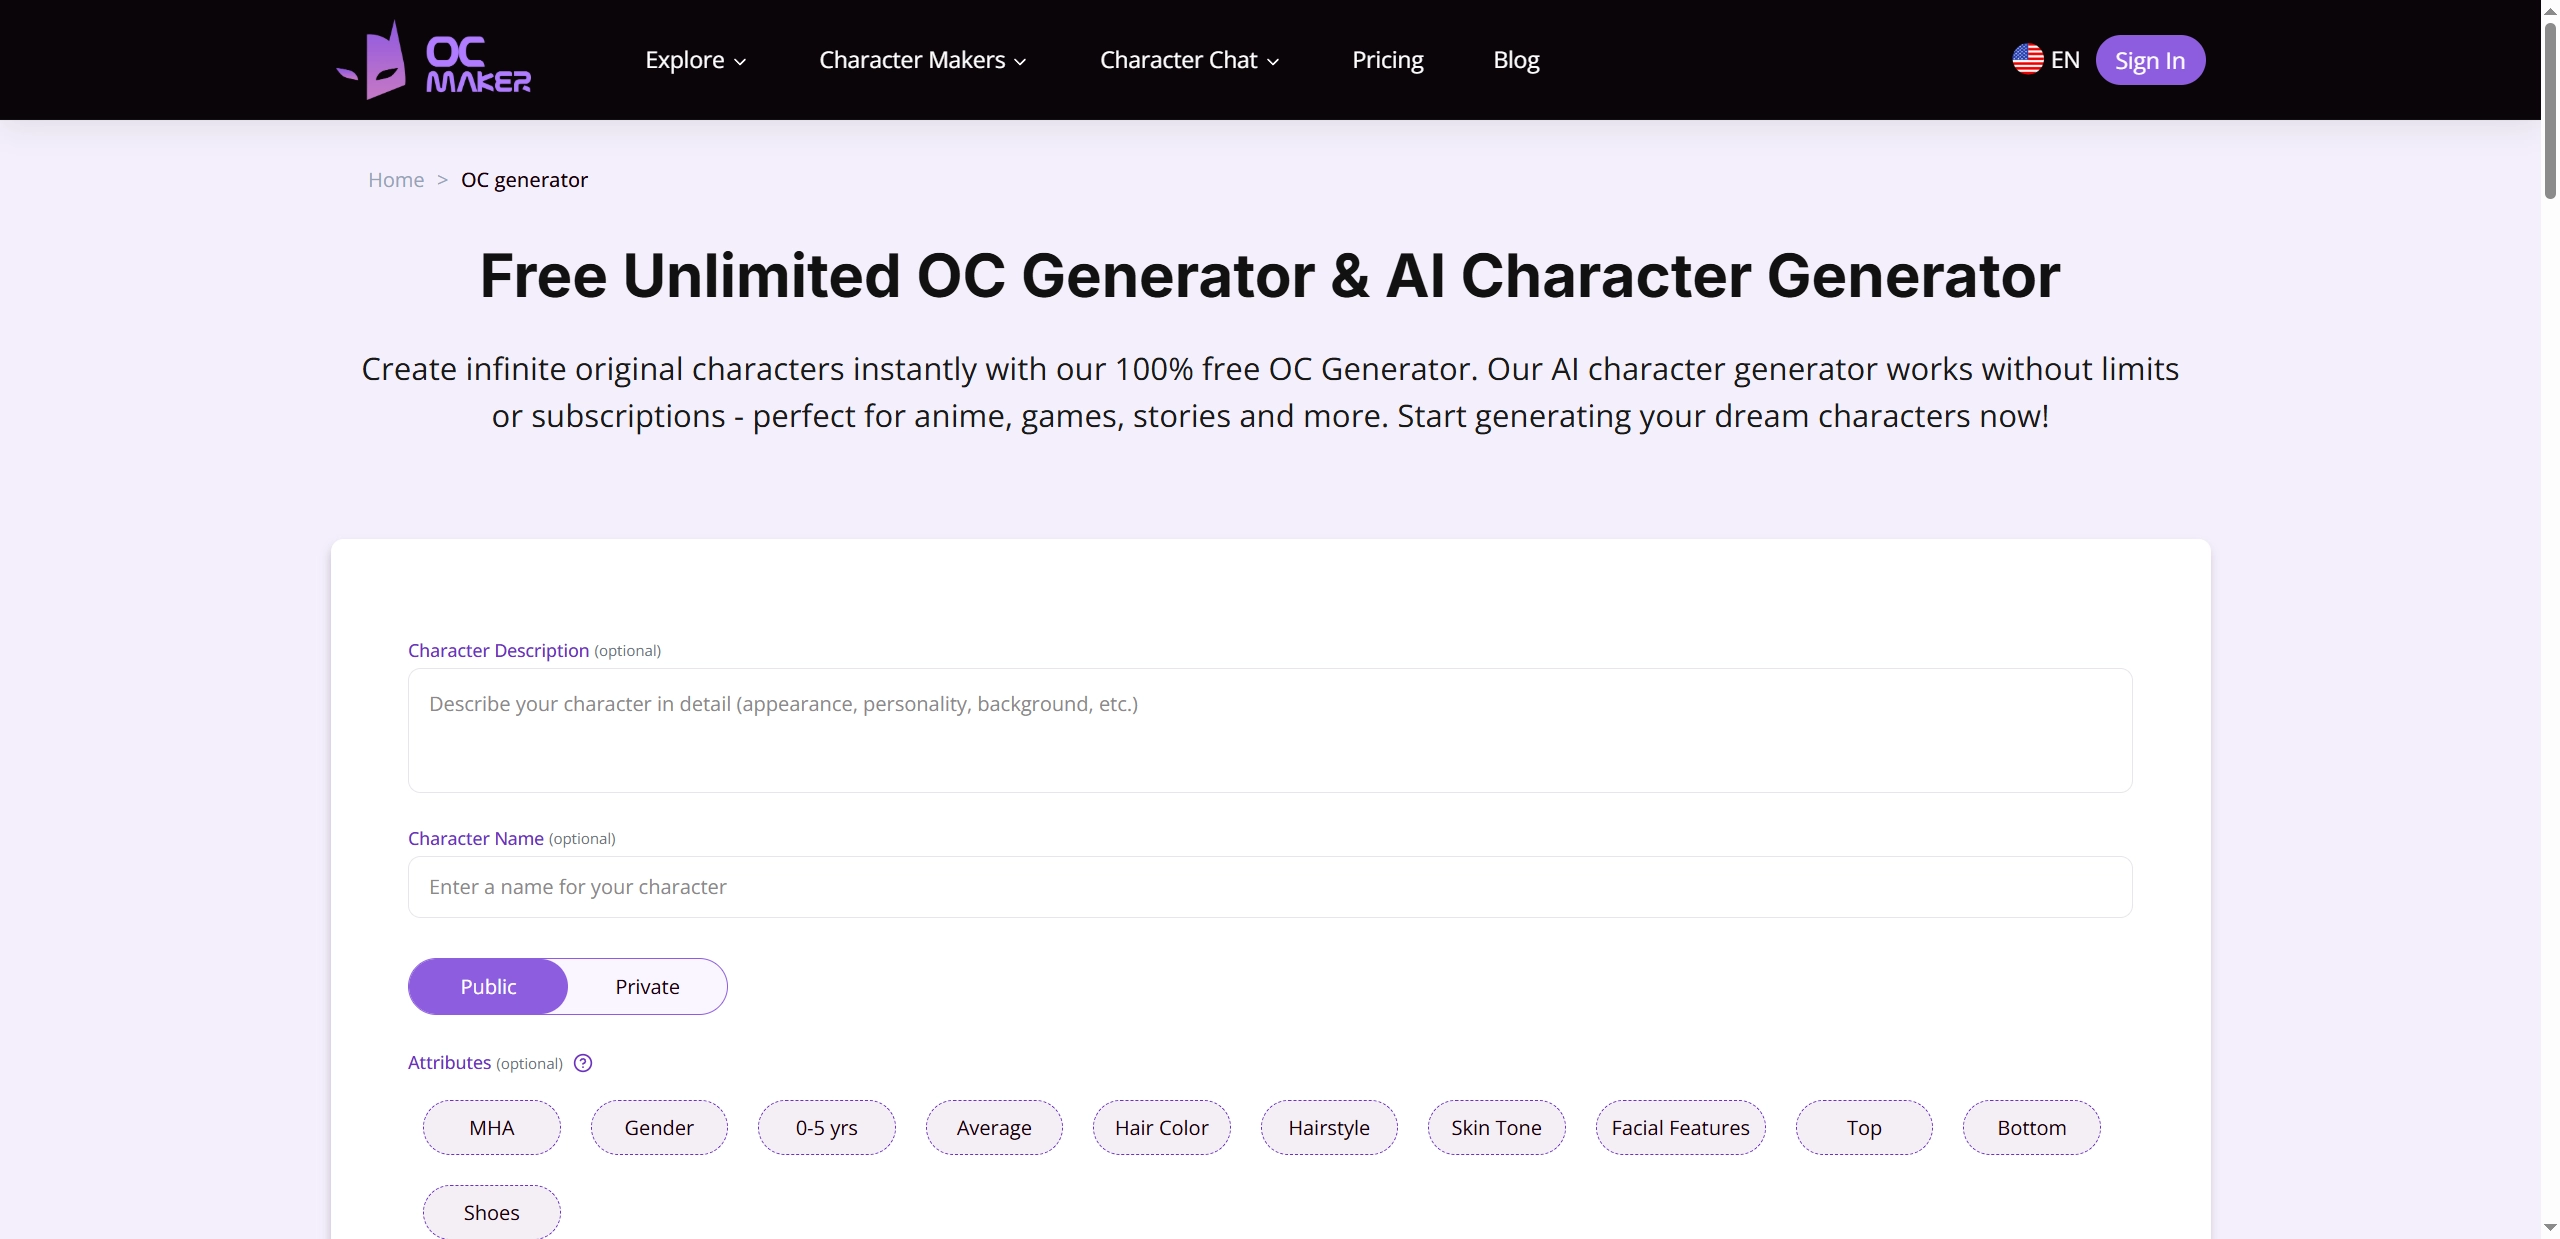Open the Character Chat dropdown

tap(1189, 60)
